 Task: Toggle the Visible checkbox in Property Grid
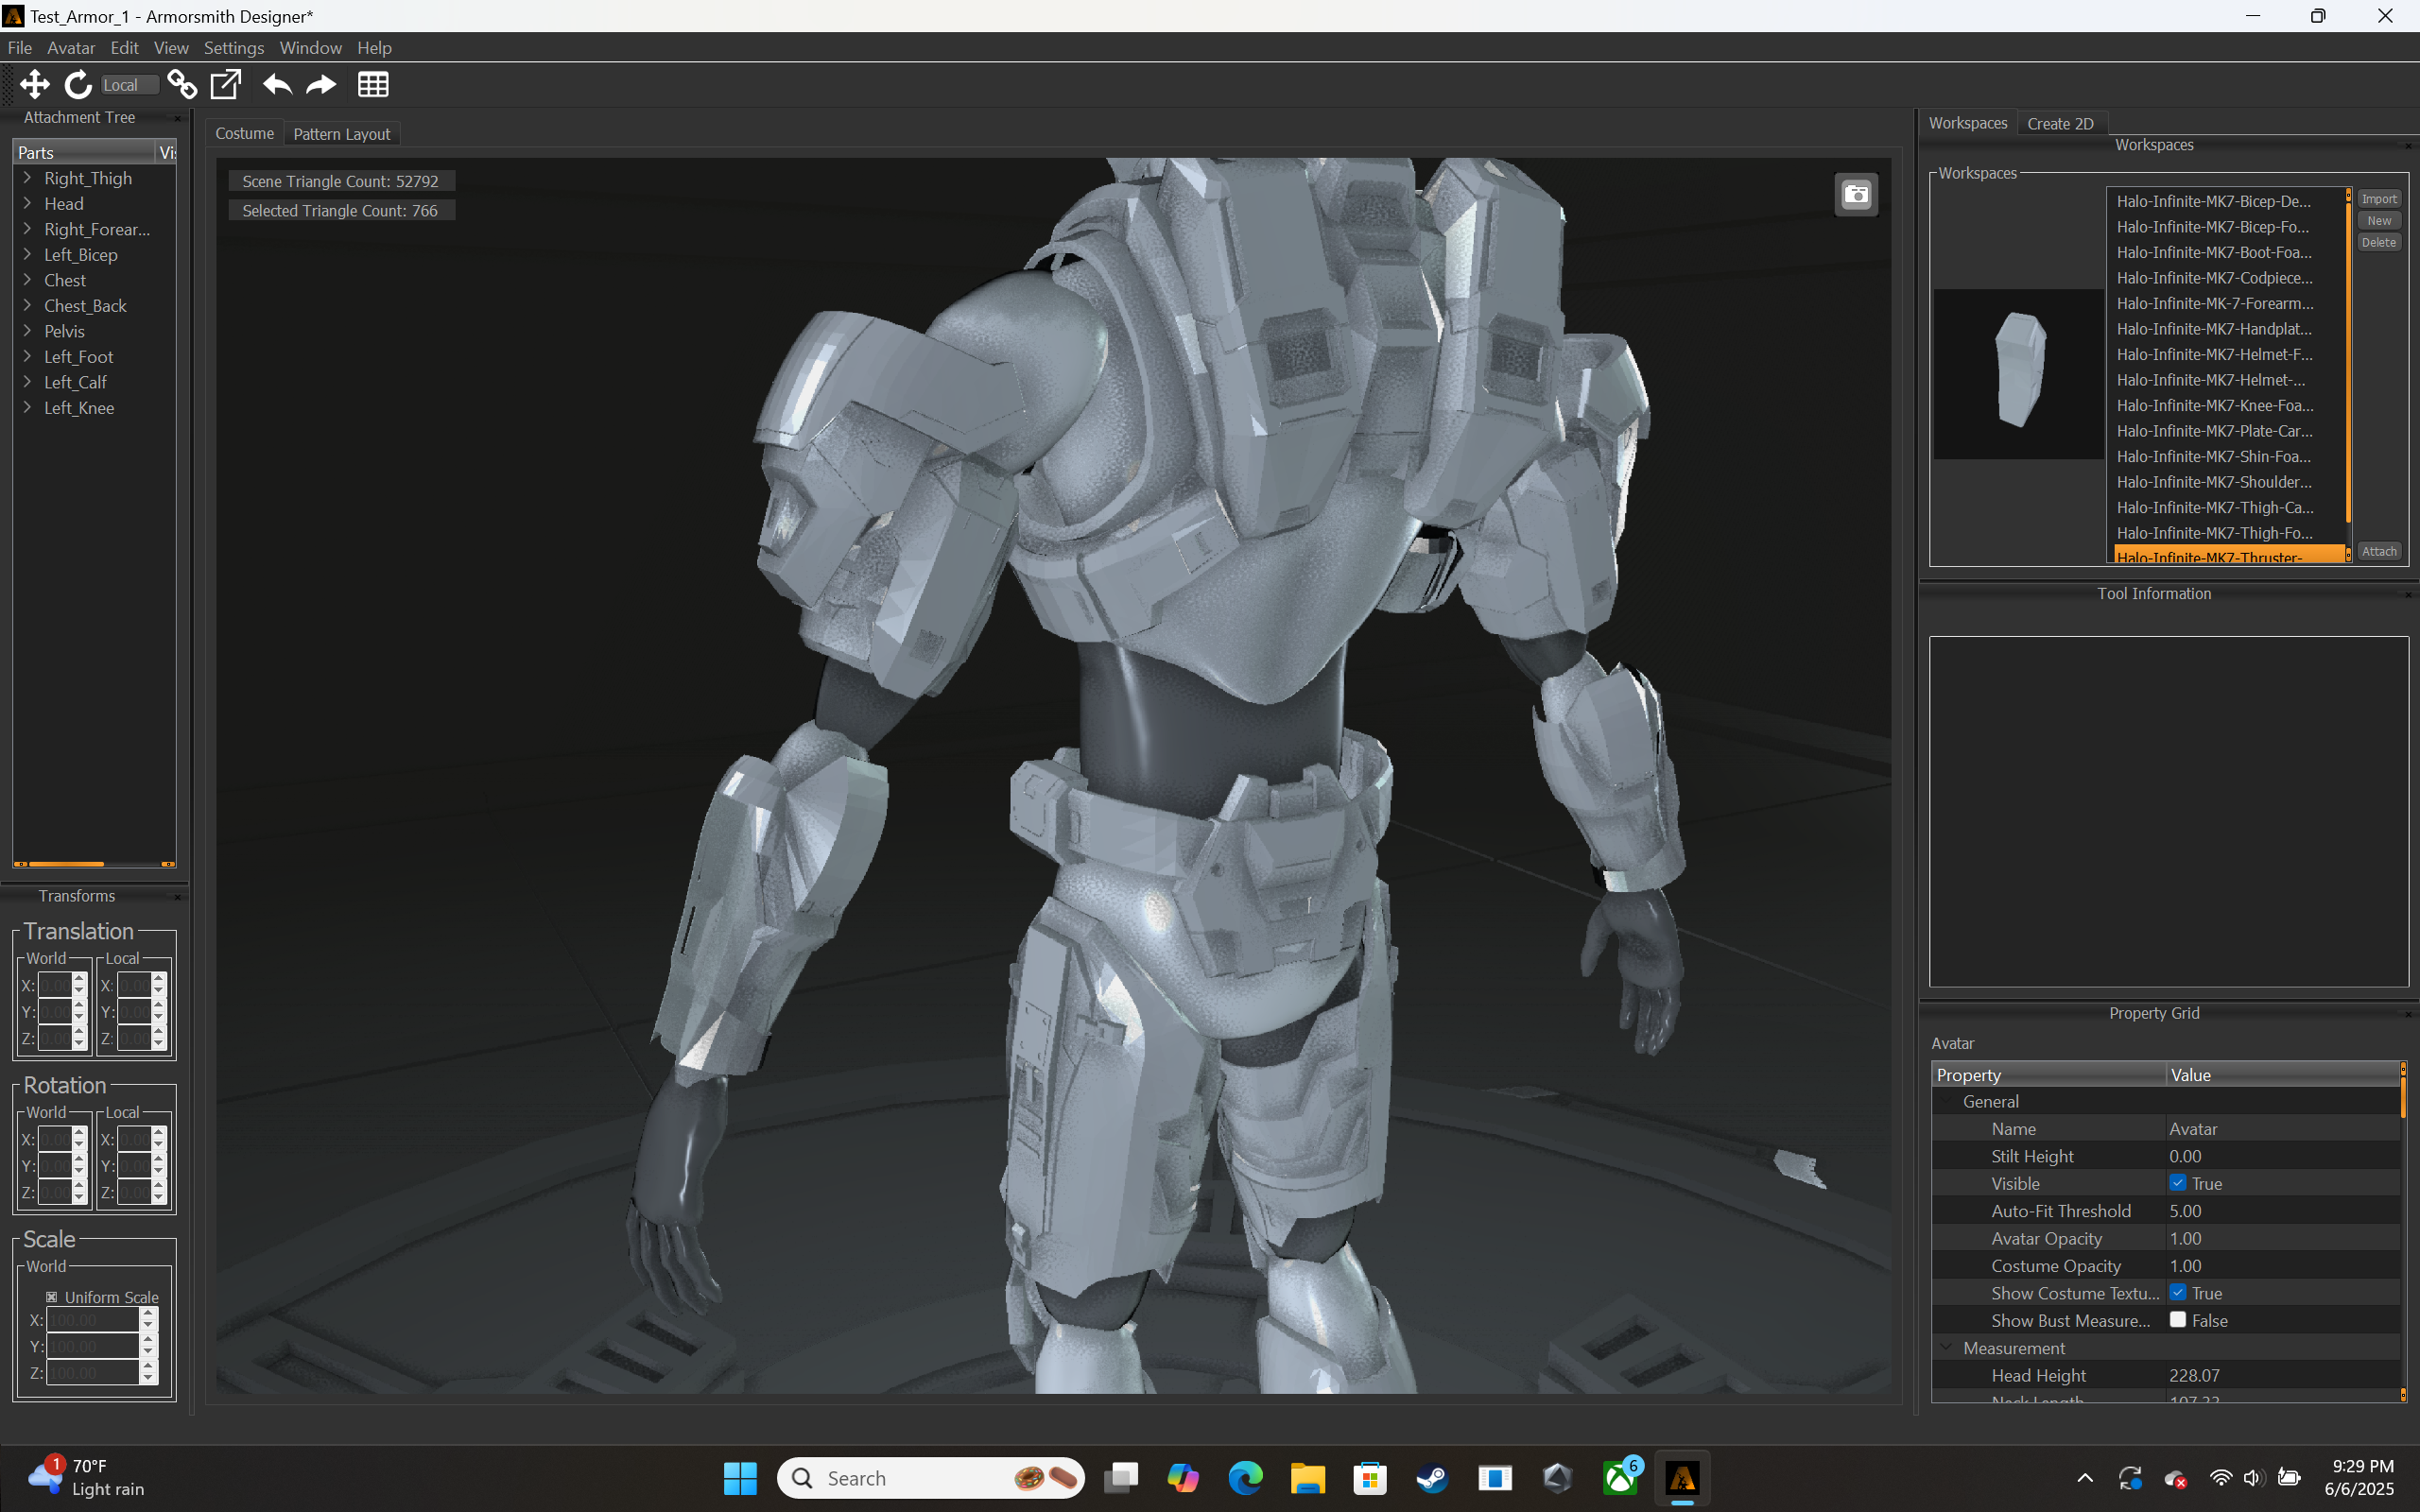point(2177,1183)
